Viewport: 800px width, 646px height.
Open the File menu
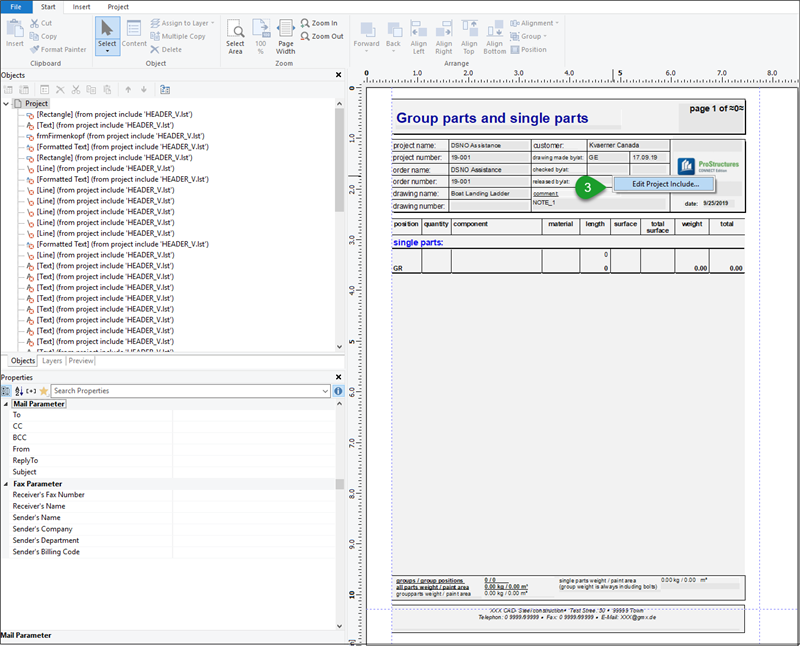16,6
